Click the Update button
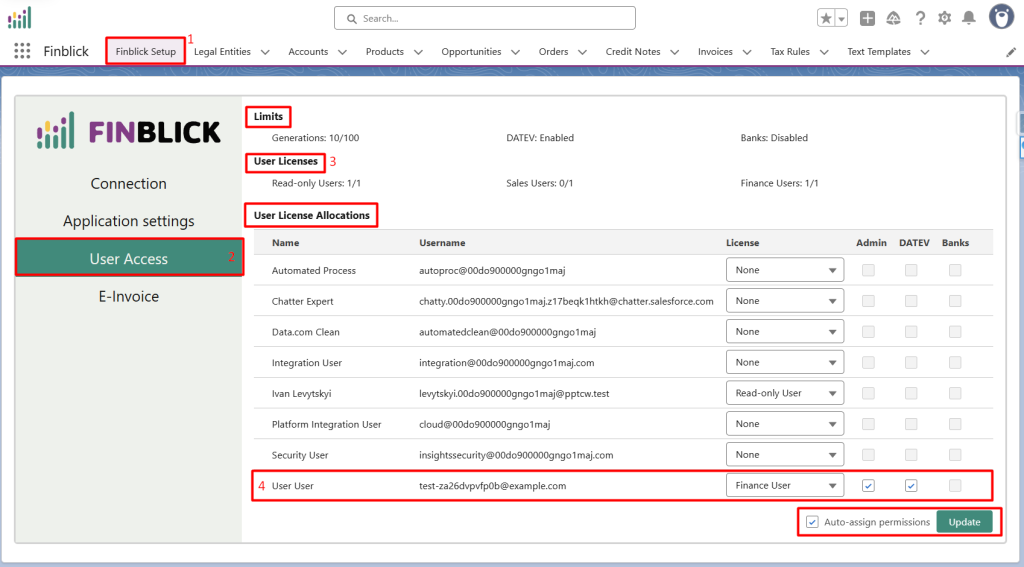 pos(964,522)
